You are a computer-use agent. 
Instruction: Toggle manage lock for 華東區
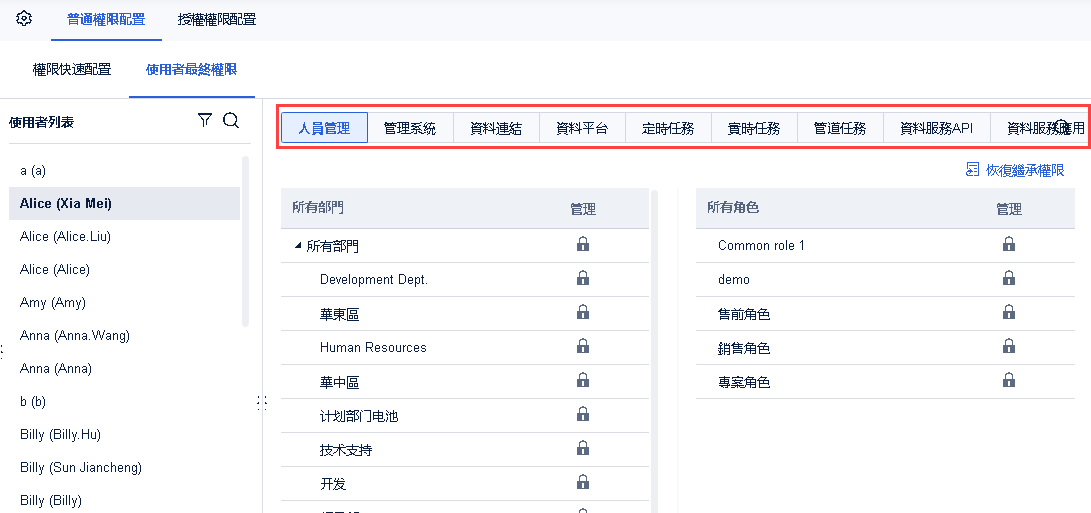click(x=583, y=312)
